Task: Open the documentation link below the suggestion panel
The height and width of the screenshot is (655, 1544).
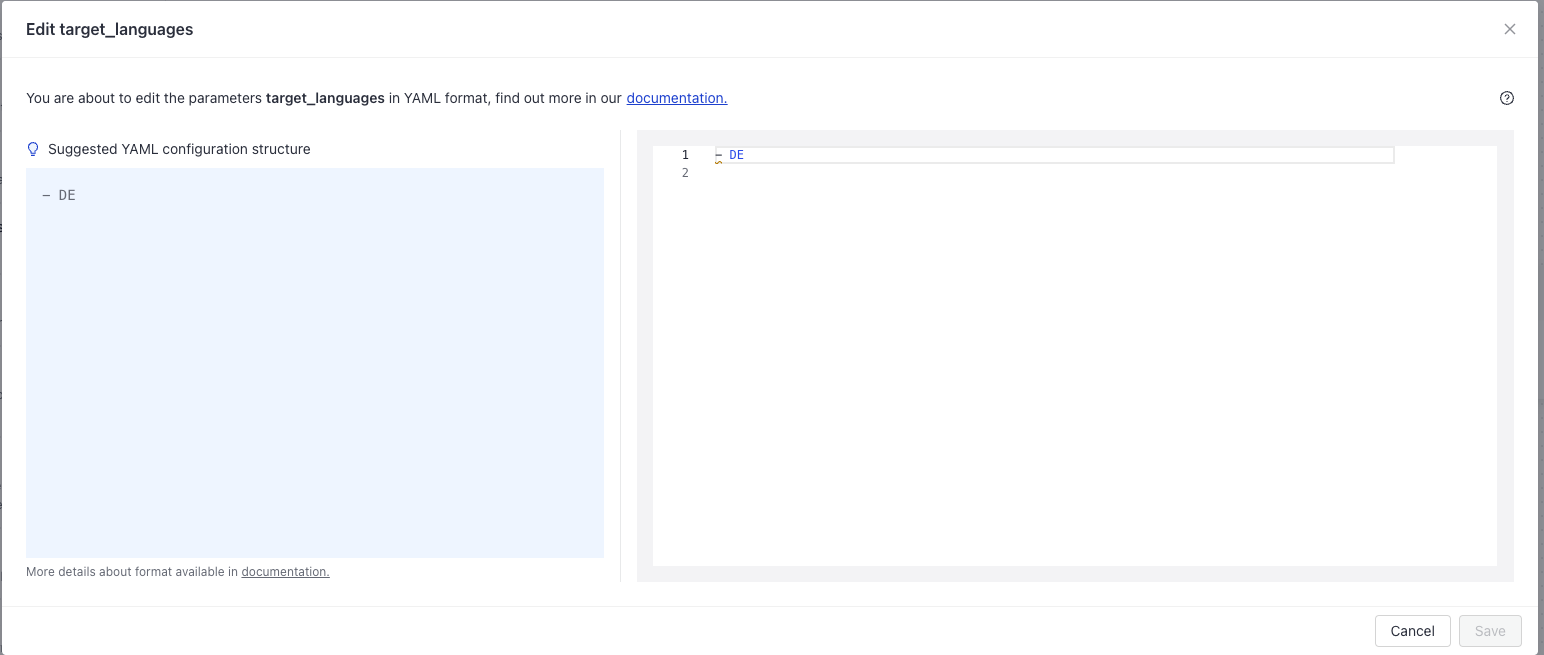Action: [x=285, y=571]
